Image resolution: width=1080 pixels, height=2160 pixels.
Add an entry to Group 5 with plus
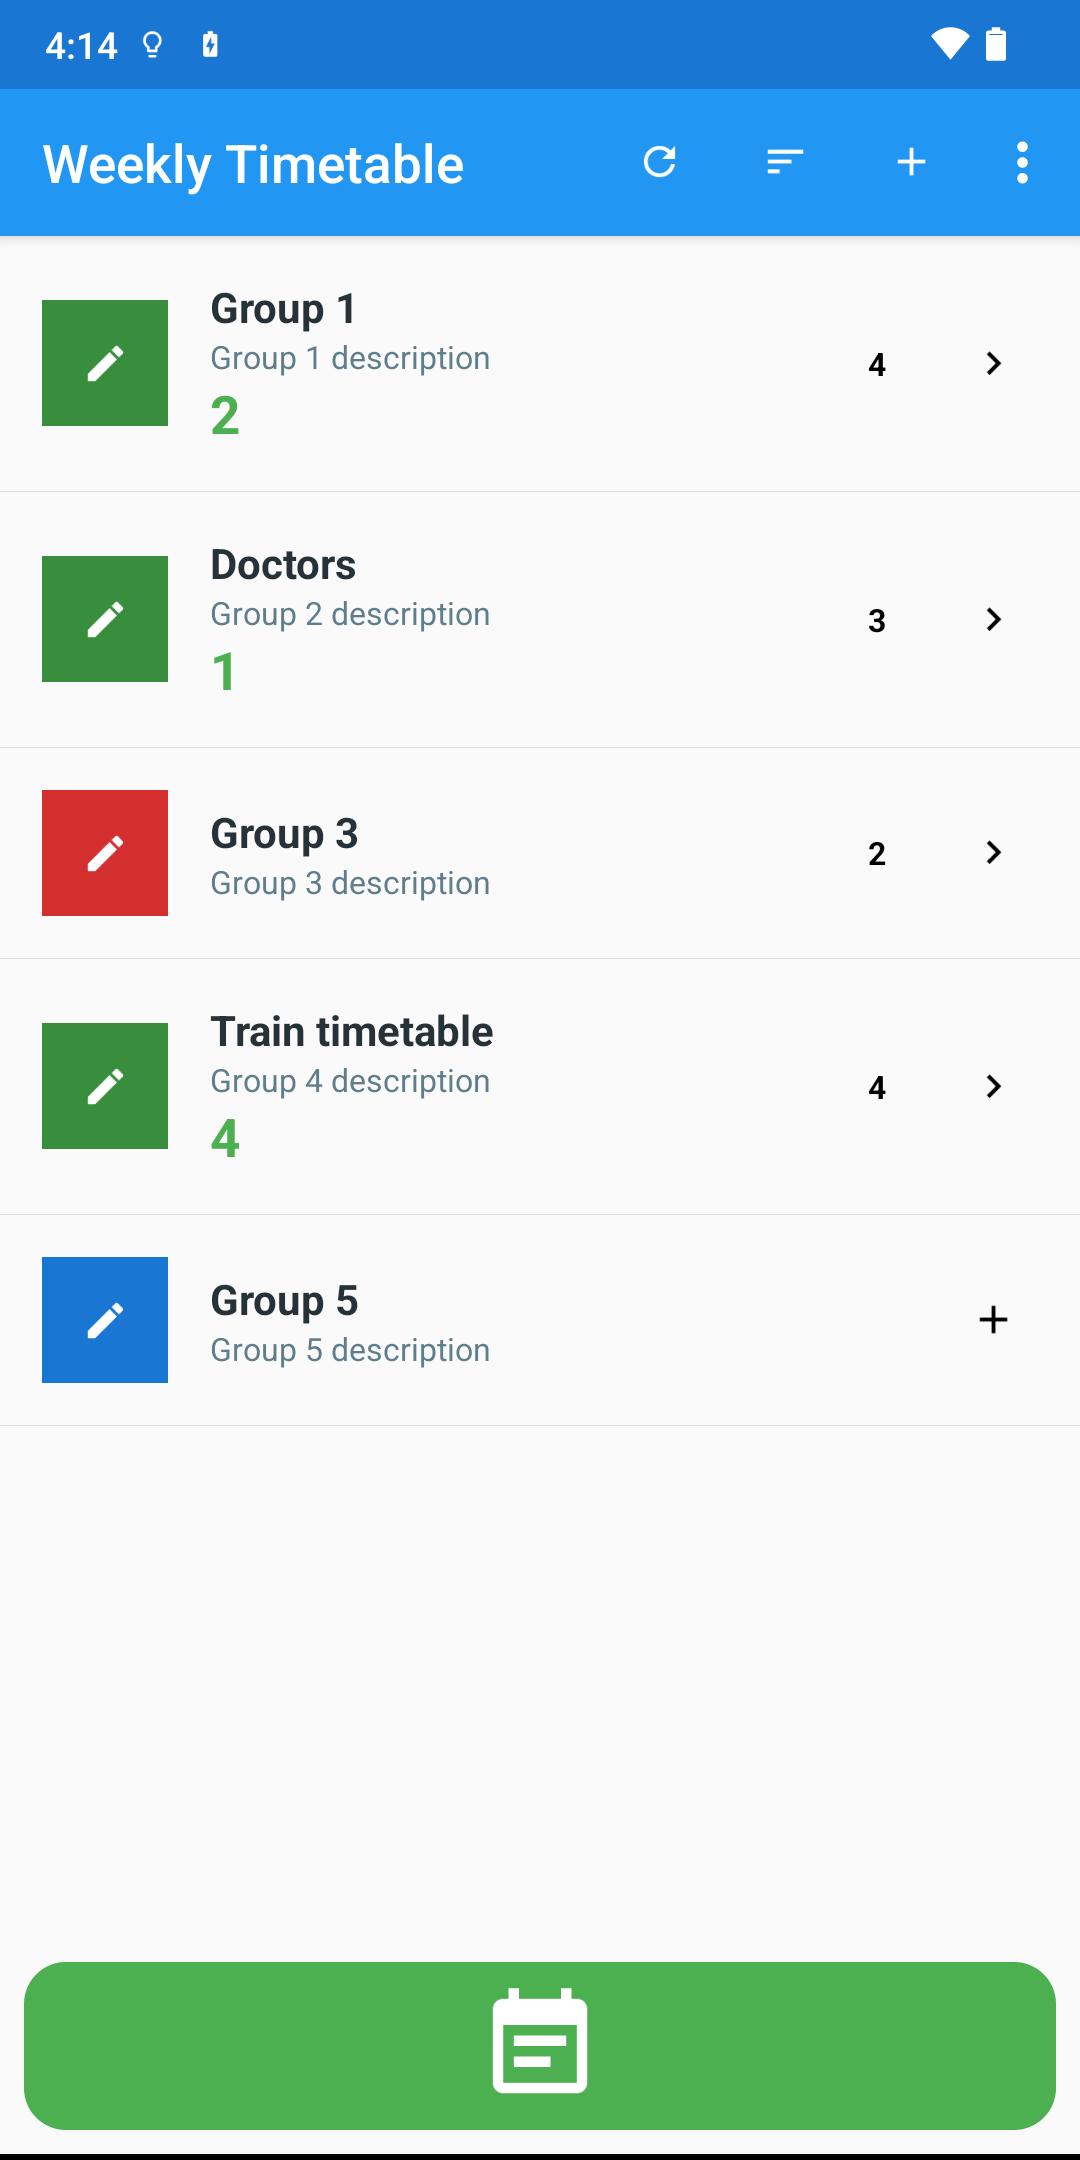(993, 1320)
